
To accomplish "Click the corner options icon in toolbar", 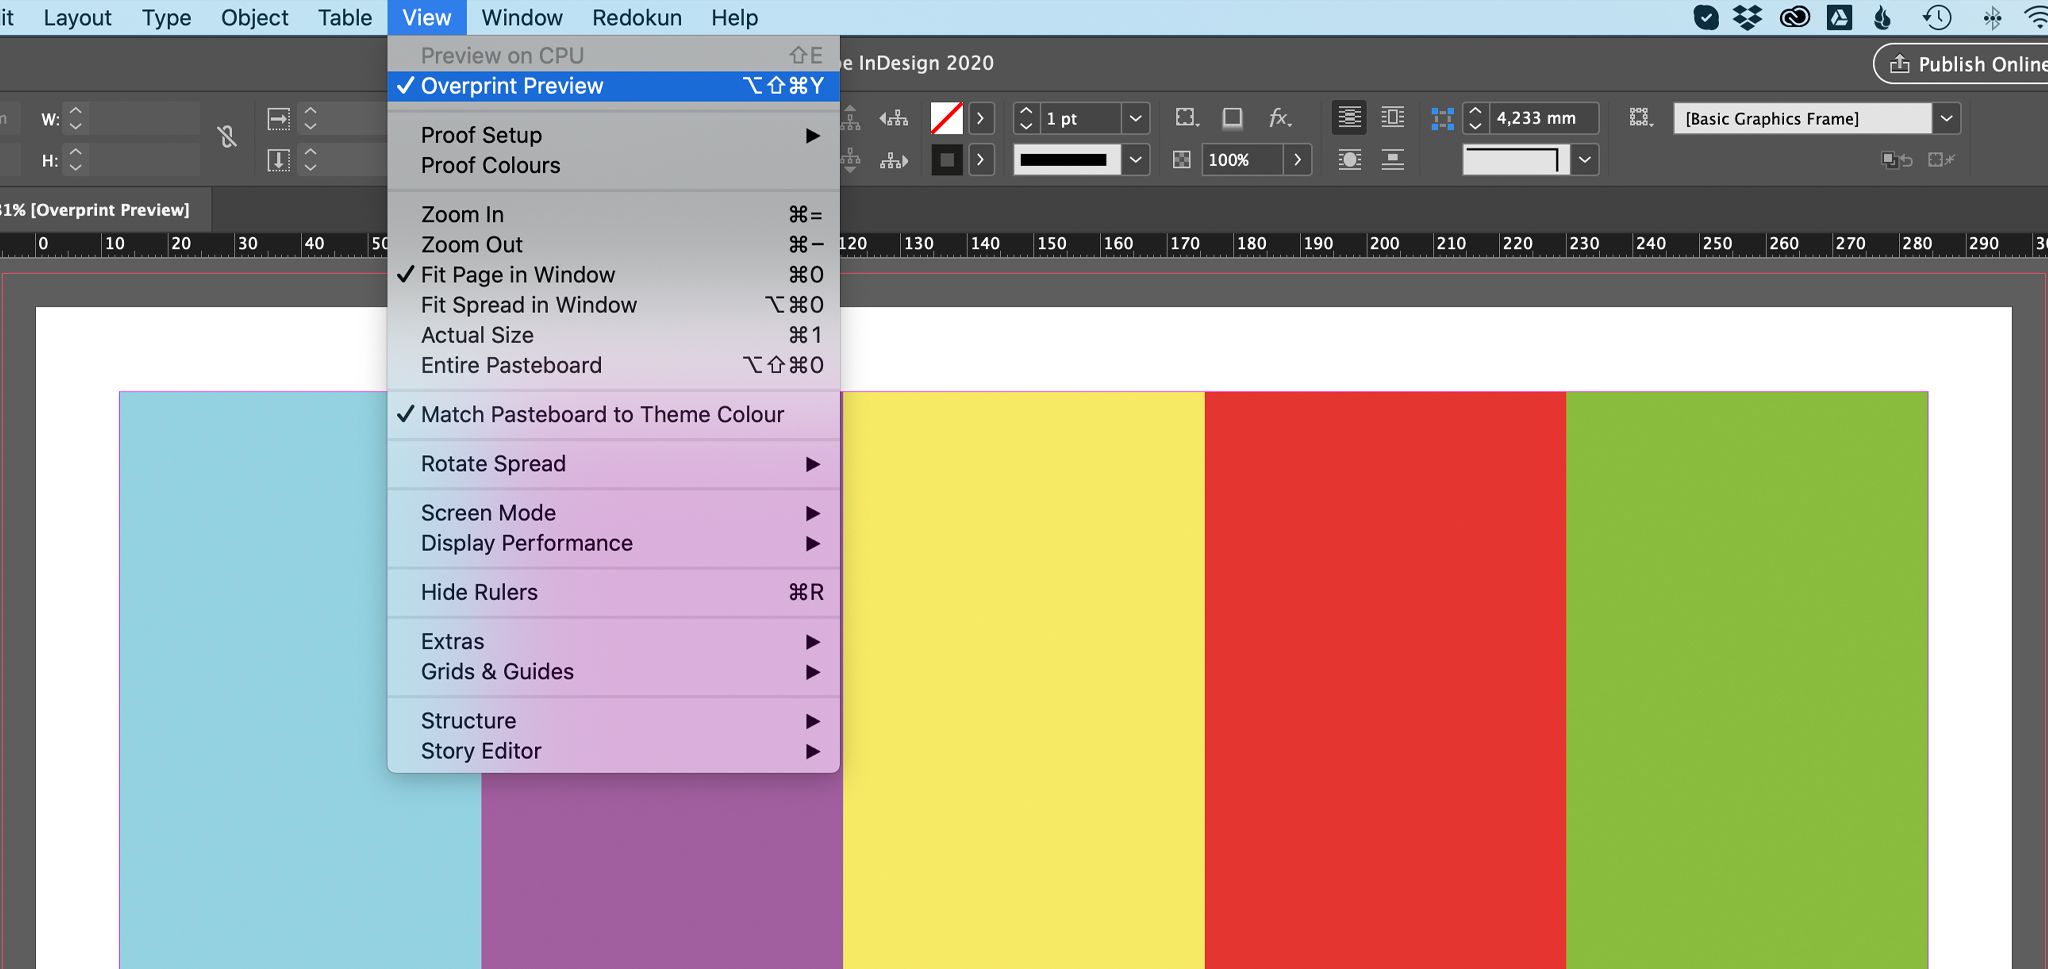I will pos(1186,117).
